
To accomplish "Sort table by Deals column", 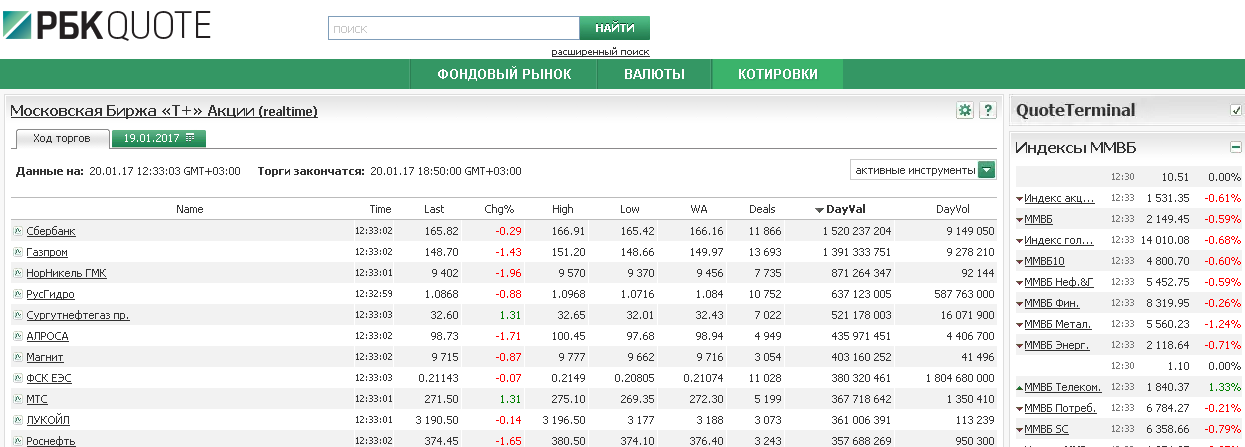I will click(762, 210).
